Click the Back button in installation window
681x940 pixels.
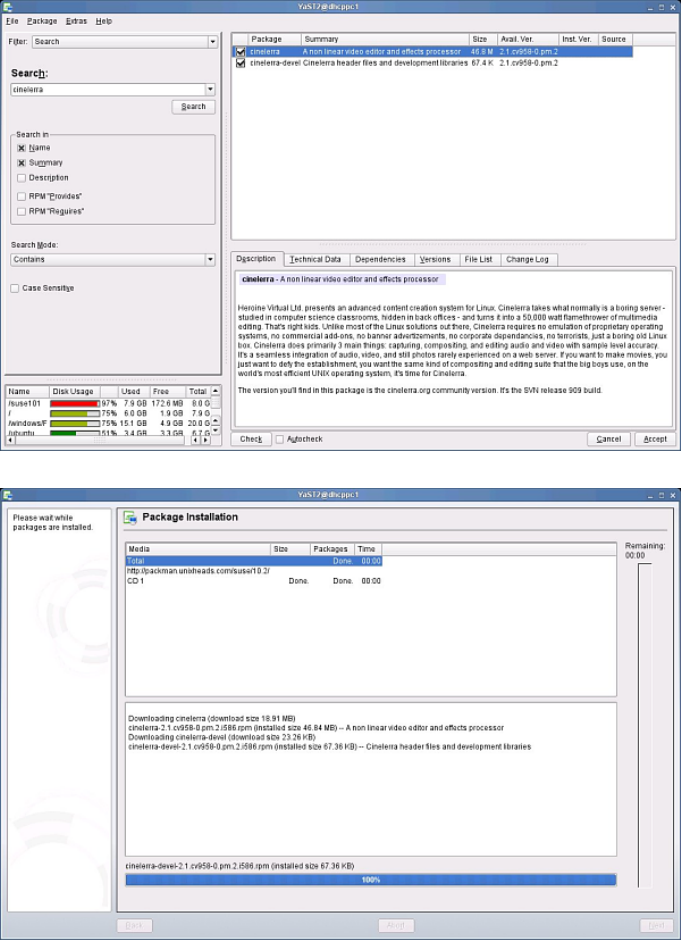pos(134,926)
